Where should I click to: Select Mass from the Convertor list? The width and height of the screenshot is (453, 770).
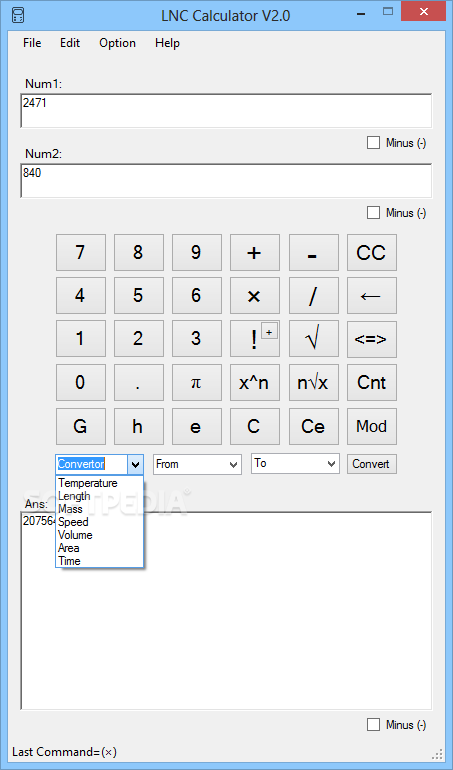pos(99,509)
